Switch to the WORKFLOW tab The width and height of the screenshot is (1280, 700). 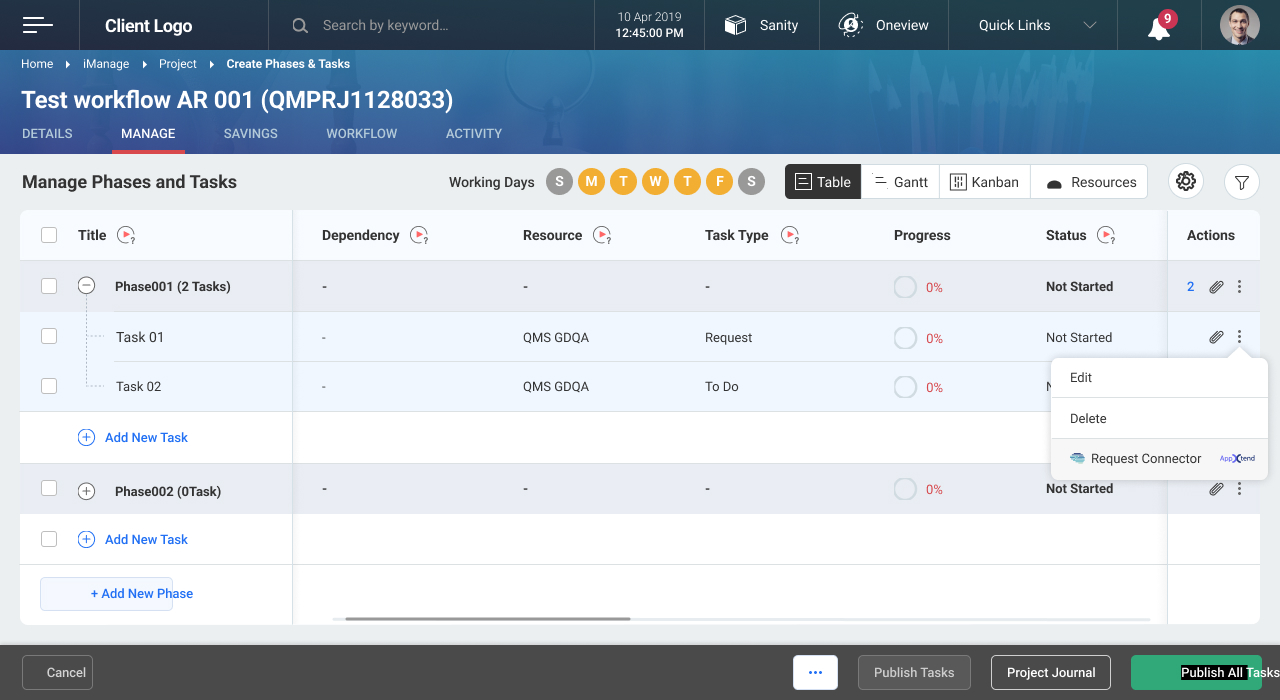click(x=361, y=133)
